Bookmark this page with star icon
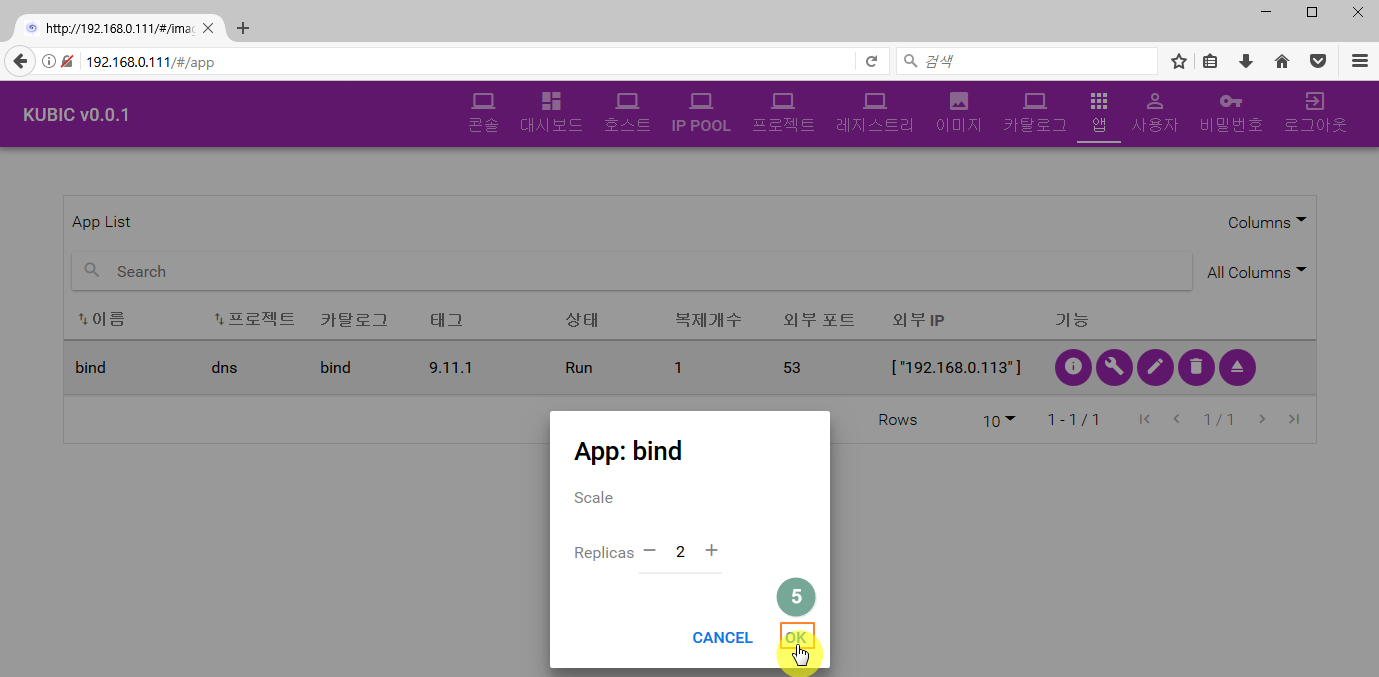 pyautogui.click(x=1179, y=61)
